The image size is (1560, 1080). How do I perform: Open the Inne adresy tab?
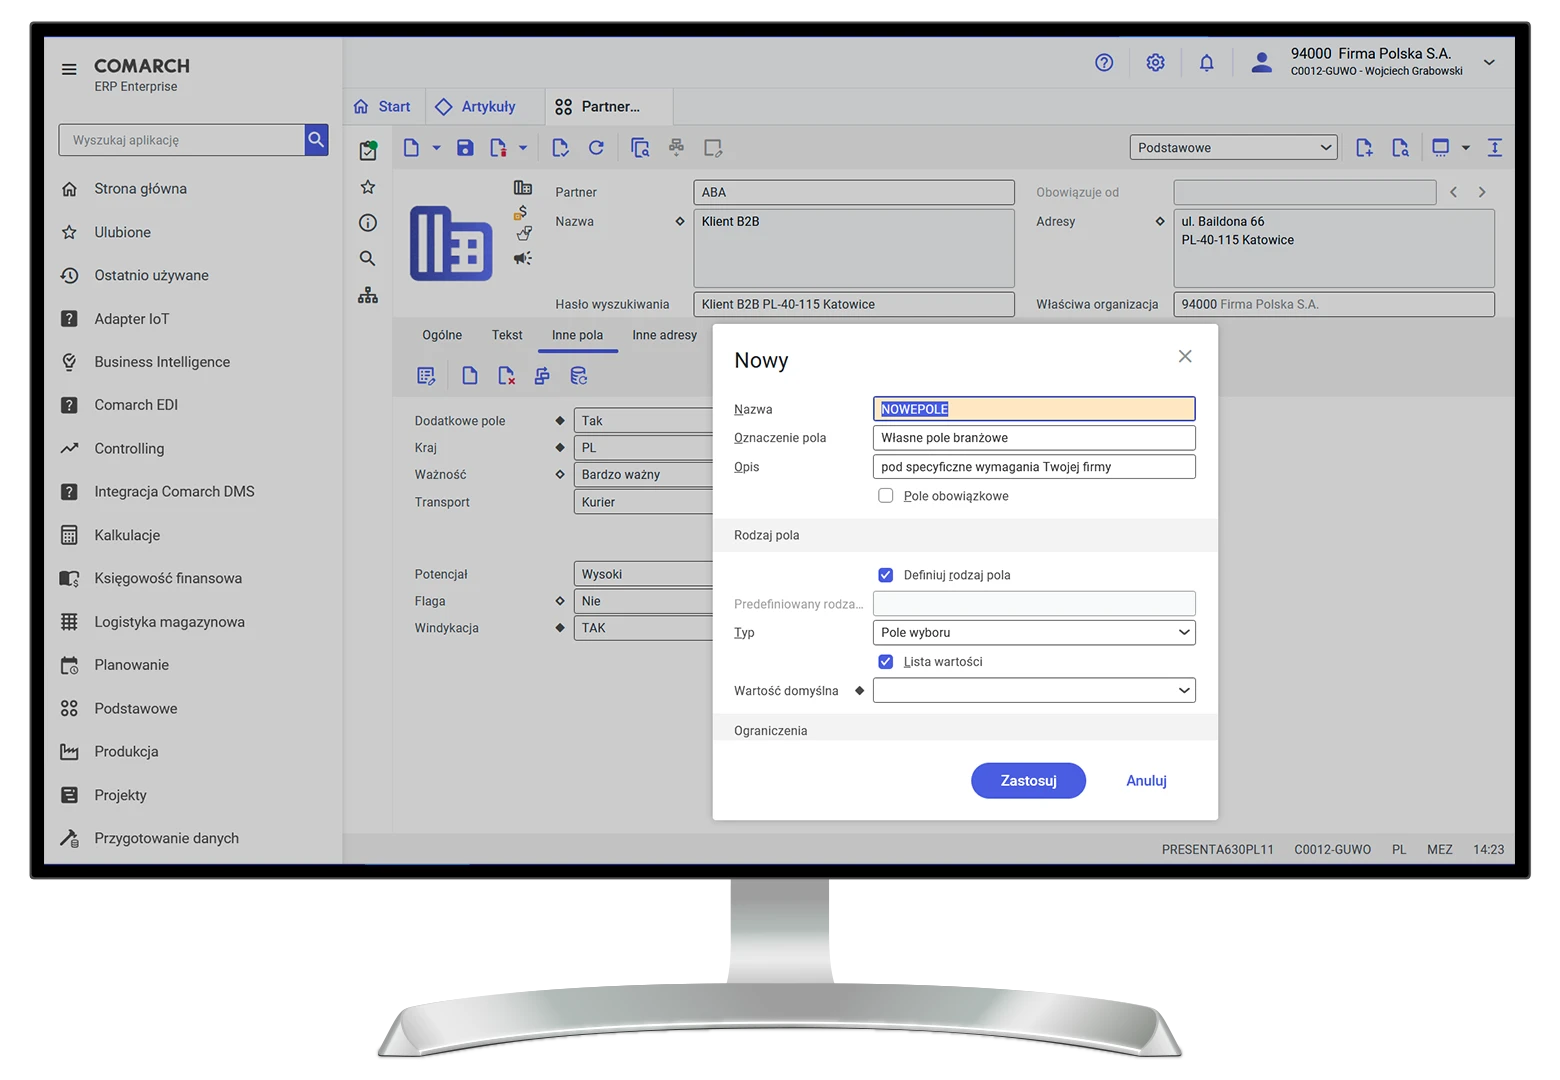click(664, 335)
